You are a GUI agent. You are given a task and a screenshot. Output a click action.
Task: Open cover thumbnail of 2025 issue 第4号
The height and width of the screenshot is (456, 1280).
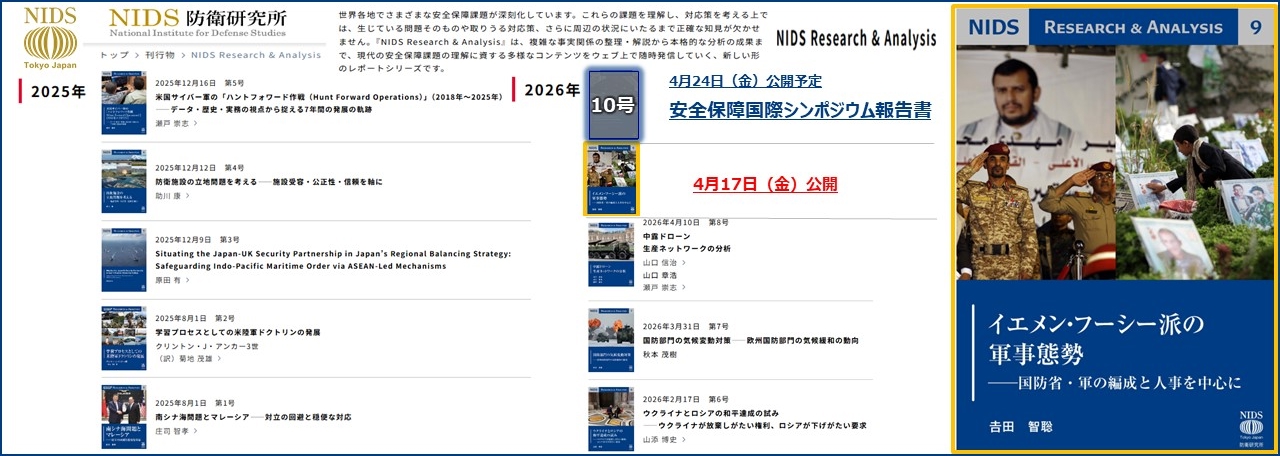123,182
